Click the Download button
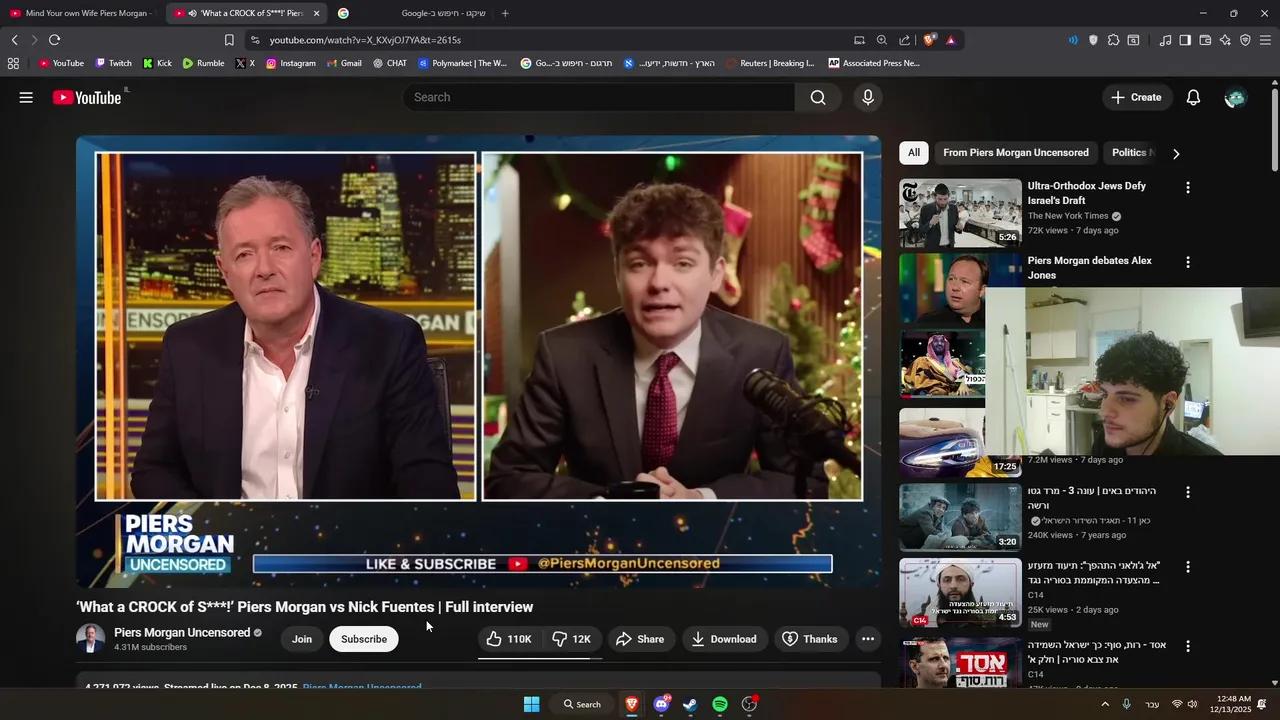 (724, 639)
